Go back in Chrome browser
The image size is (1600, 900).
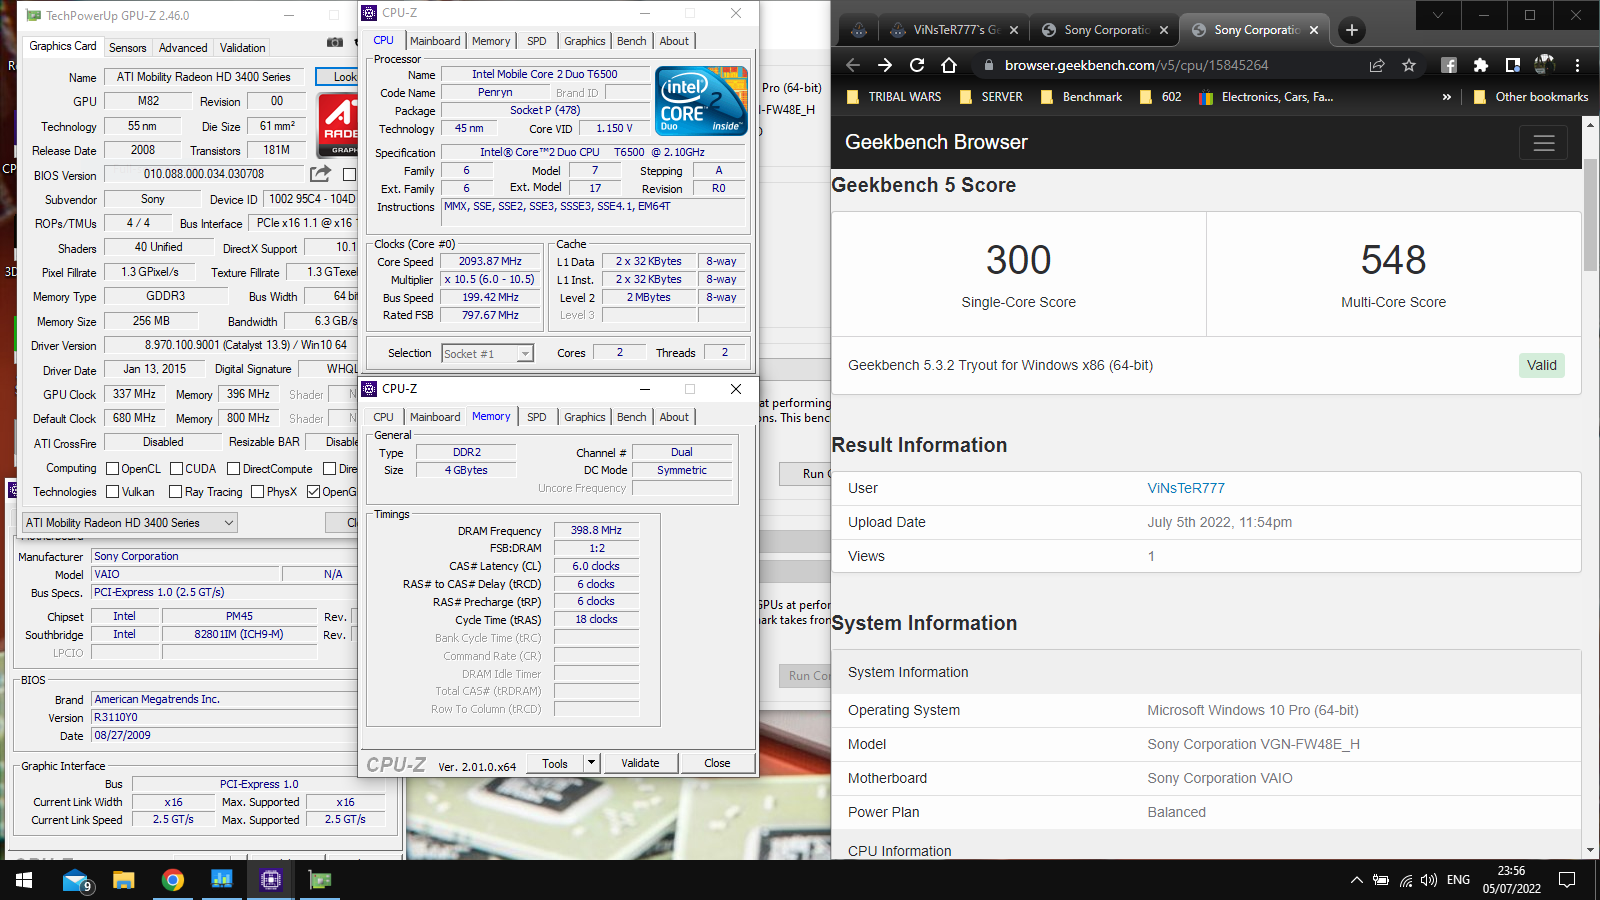pos(853,65)
